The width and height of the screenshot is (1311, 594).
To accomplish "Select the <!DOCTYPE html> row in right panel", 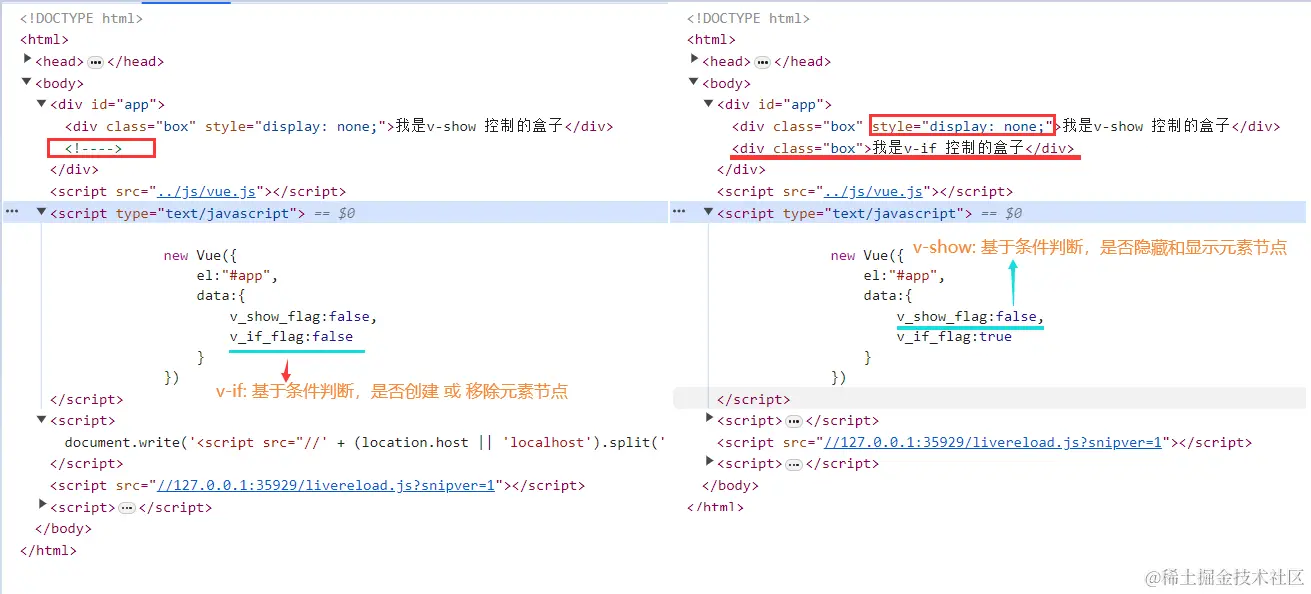I will point(748,18).
